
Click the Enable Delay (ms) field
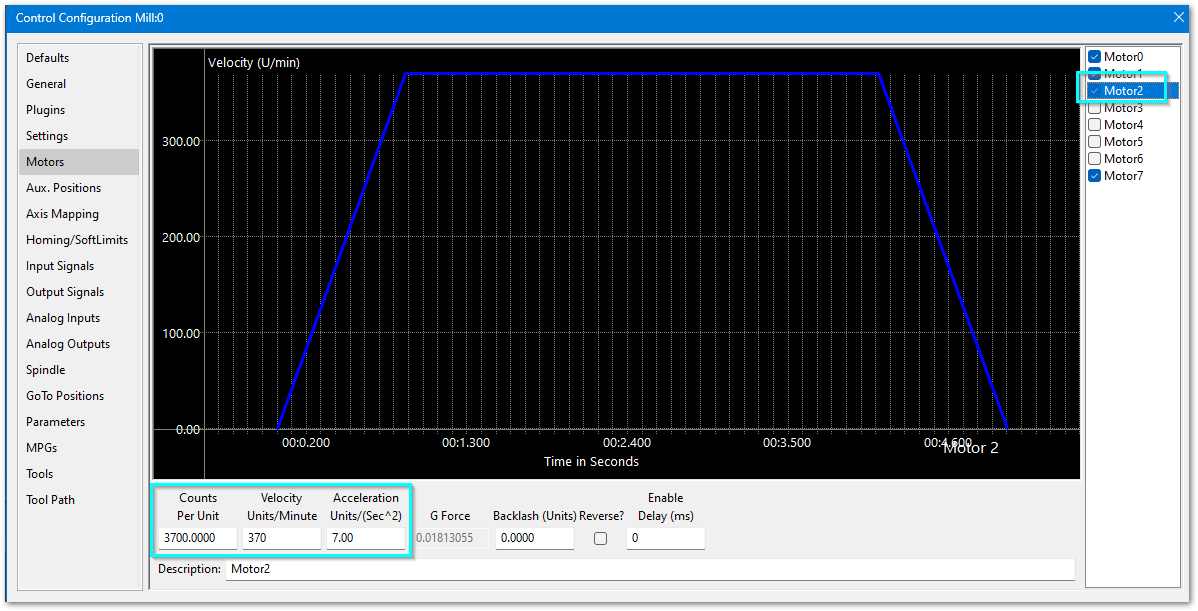665,538
